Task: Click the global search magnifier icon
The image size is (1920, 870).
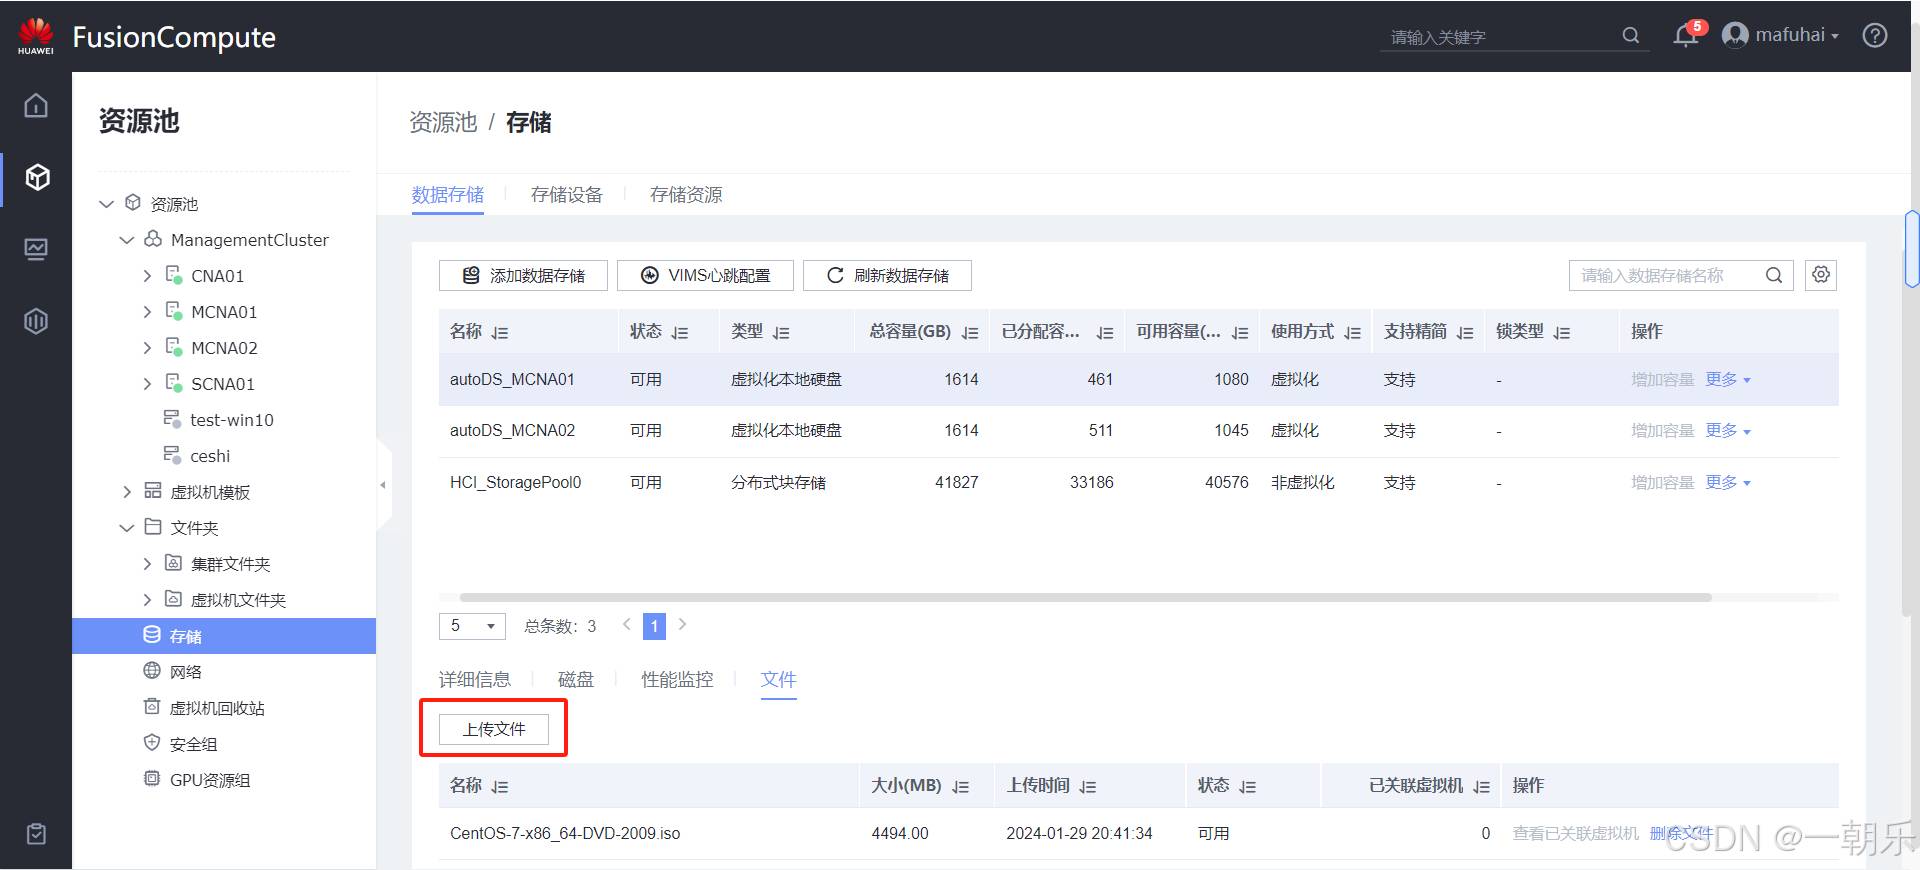Action: [x=1630, y=36]
